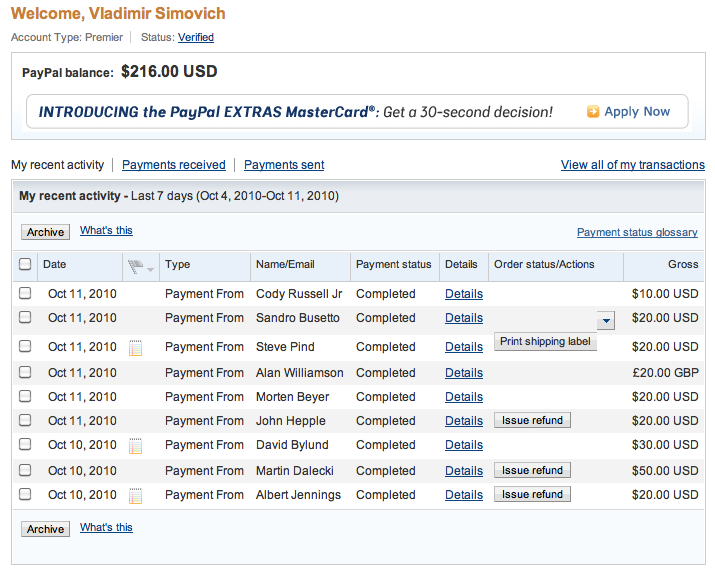715x576 pixels.
Task: Click the orange arrow icon beside Apply Now
Action: tap(593, 111)
